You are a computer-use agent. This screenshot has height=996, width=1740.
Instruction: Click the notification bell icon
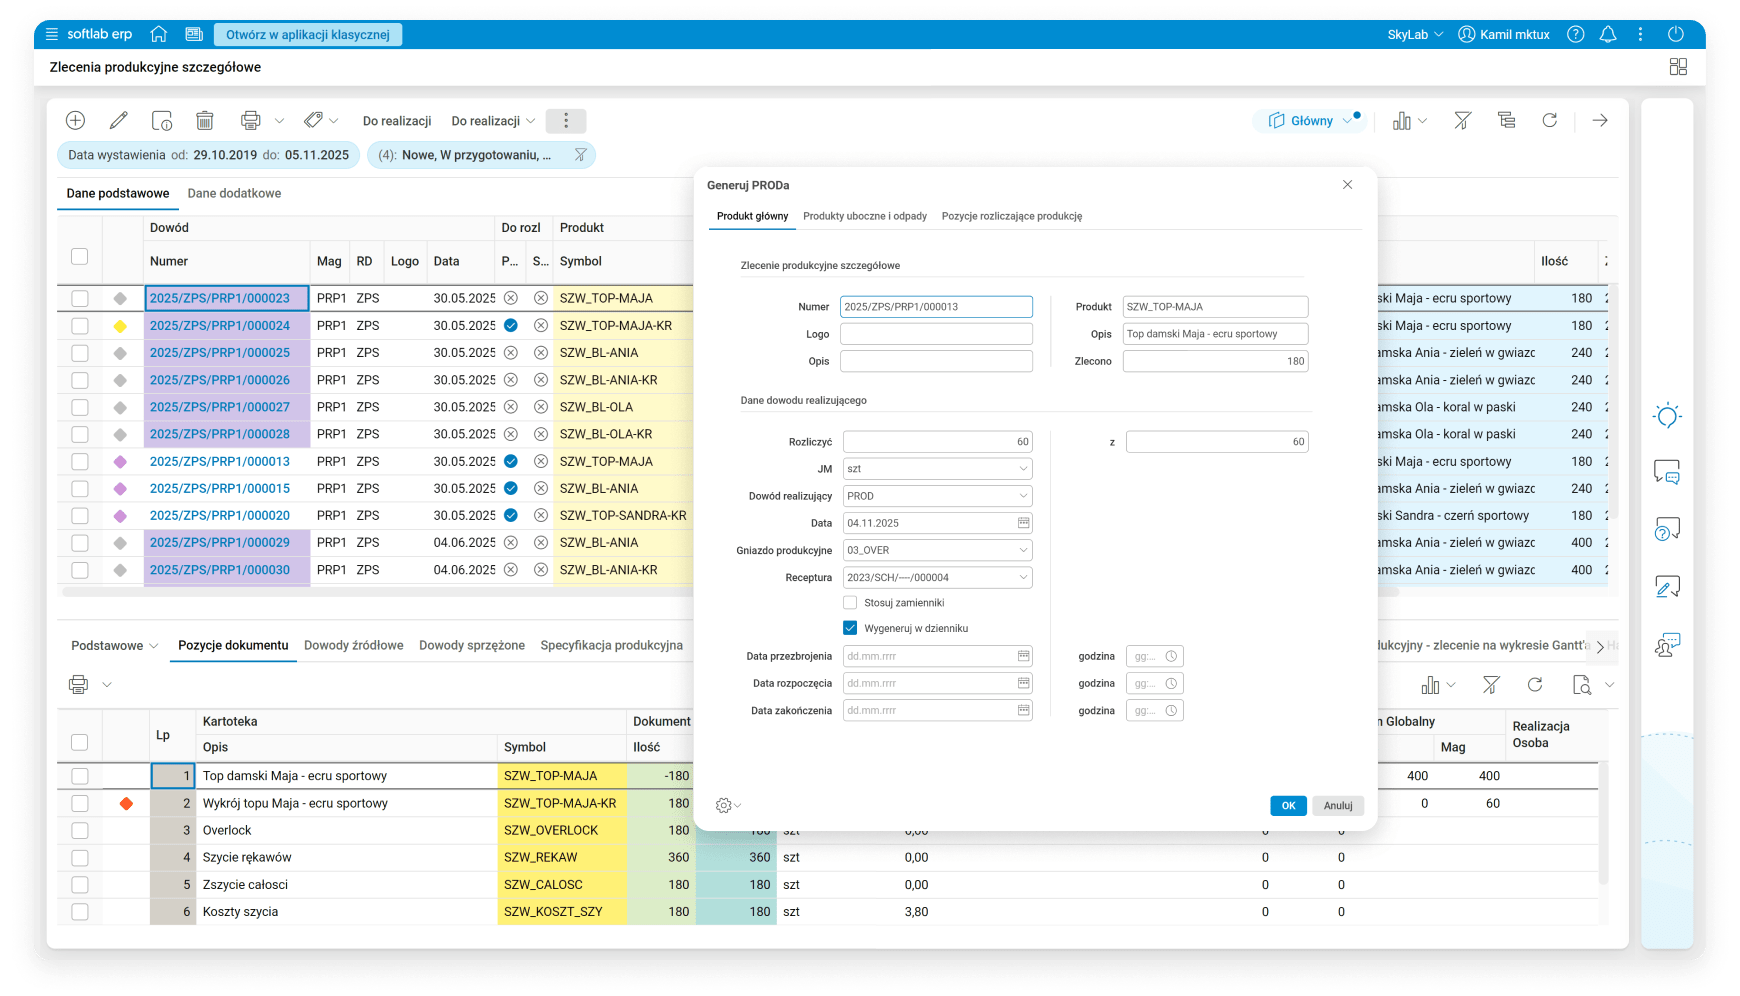1608,34
